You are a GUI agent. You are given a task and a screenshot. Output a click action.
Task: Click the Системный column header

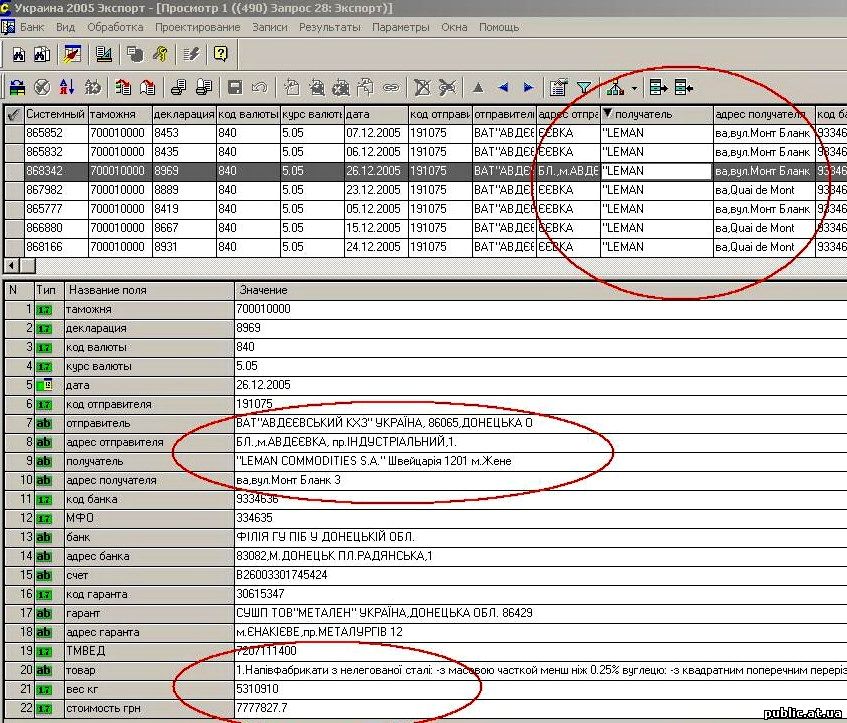pyautogui.click(x=56, y=115)
